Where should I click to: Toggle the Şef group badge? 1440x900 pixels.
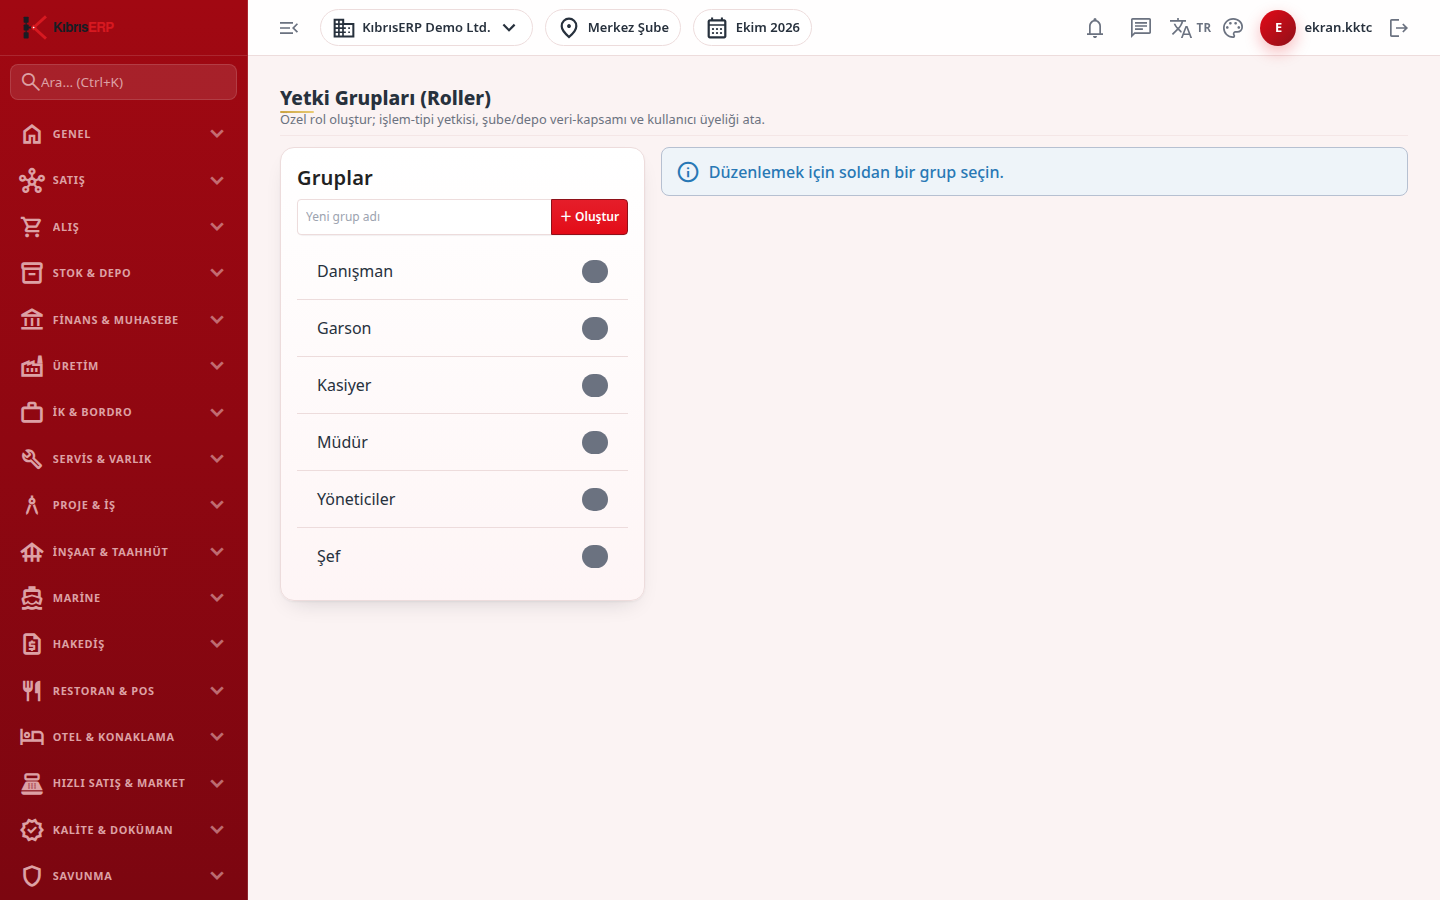point(595,556)
